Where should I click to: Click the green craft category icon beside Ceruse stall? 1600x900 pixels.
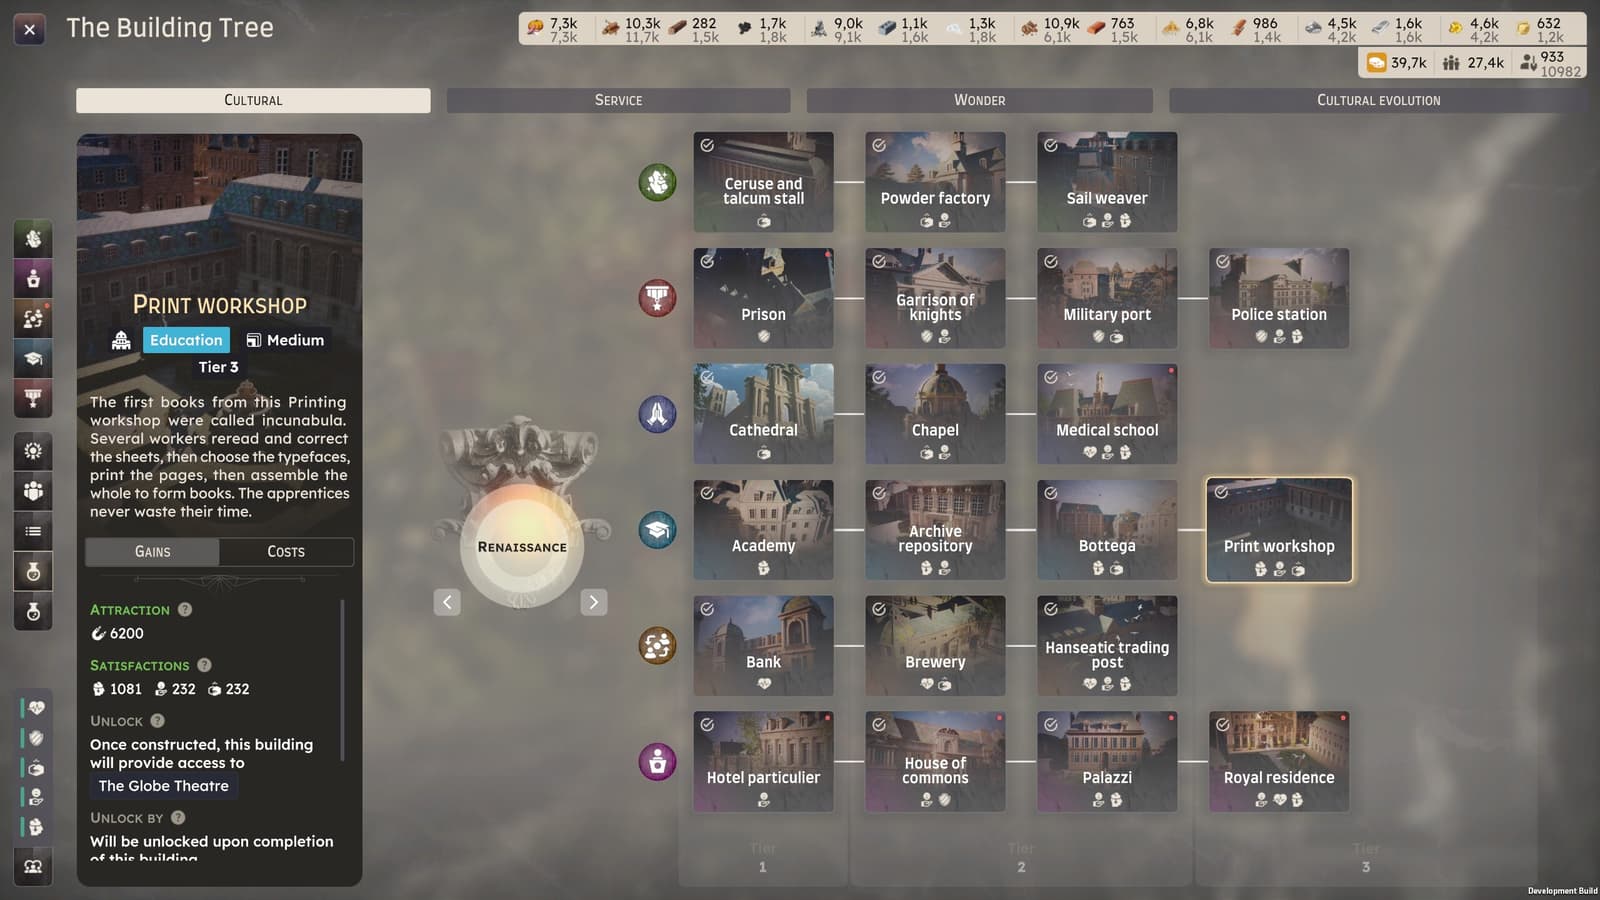[x=657, y=182]
